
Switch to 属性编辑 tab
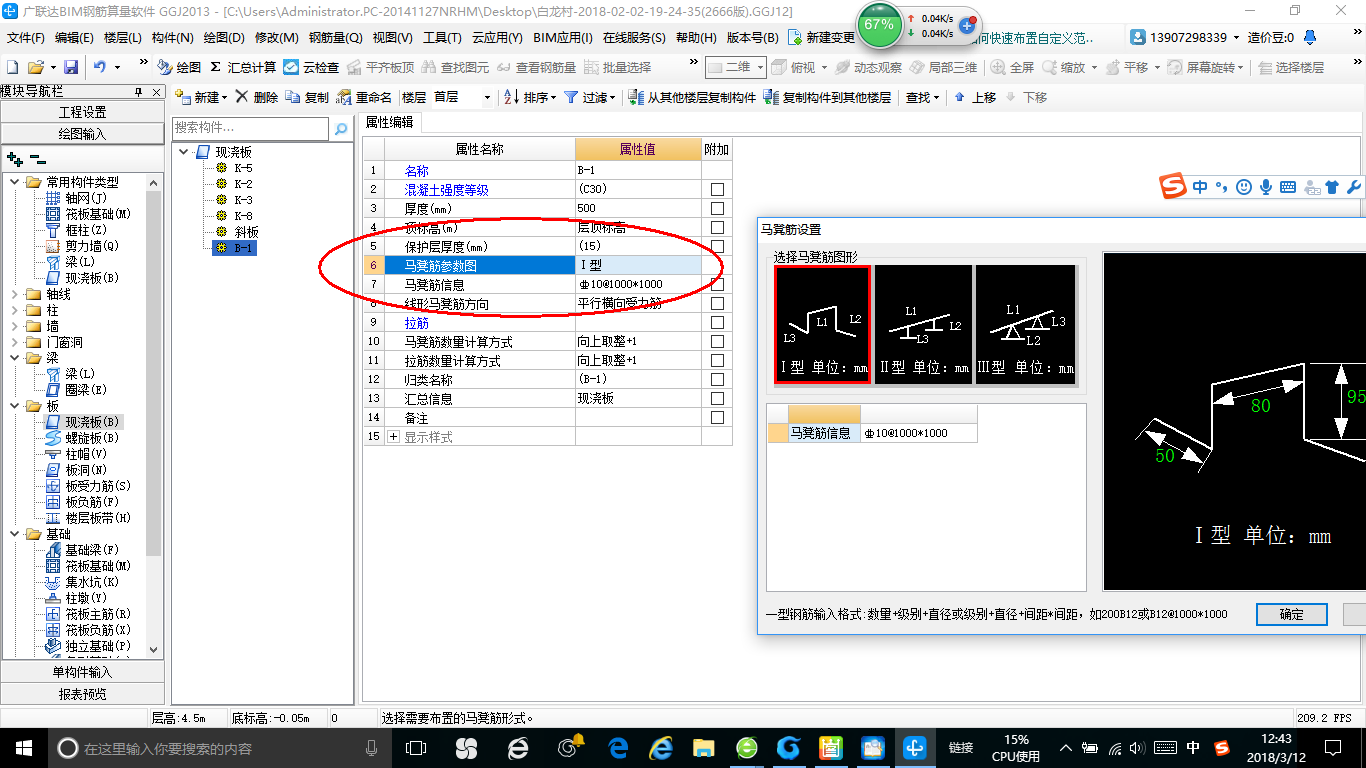389,122
